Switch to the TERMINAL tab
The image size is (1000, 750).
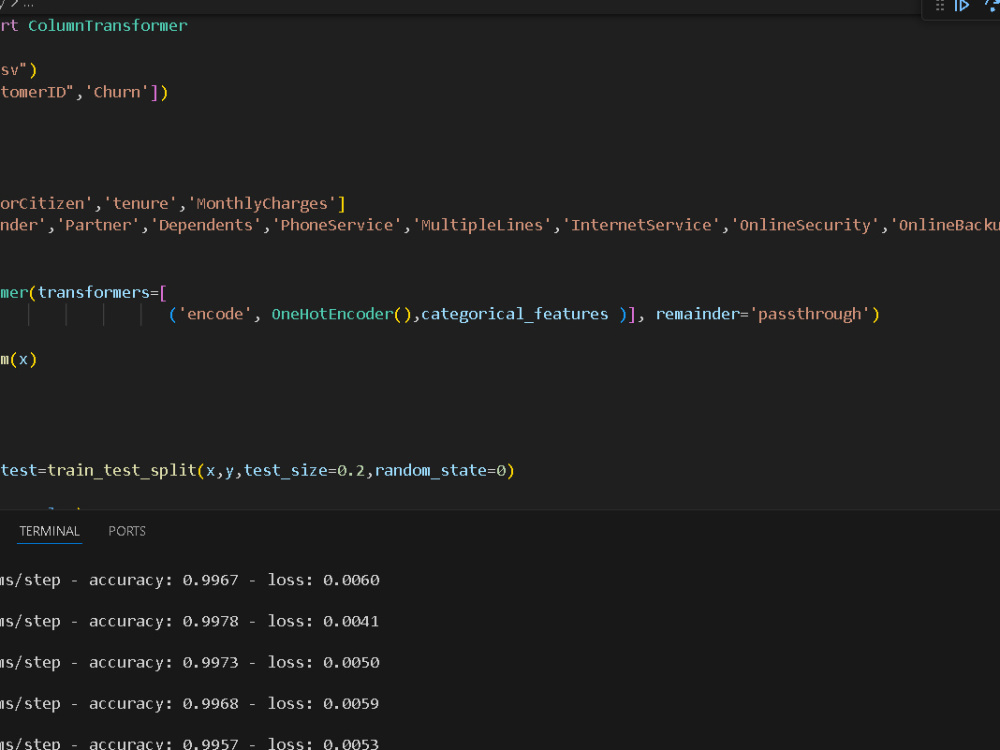point(49,531)
